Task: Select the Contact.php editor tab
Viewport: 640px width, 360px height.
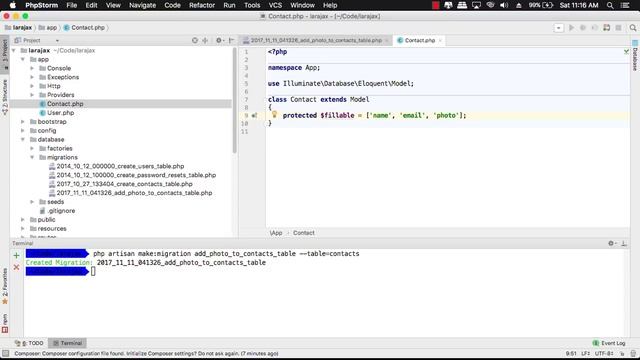Action: [x=419, y=40]
